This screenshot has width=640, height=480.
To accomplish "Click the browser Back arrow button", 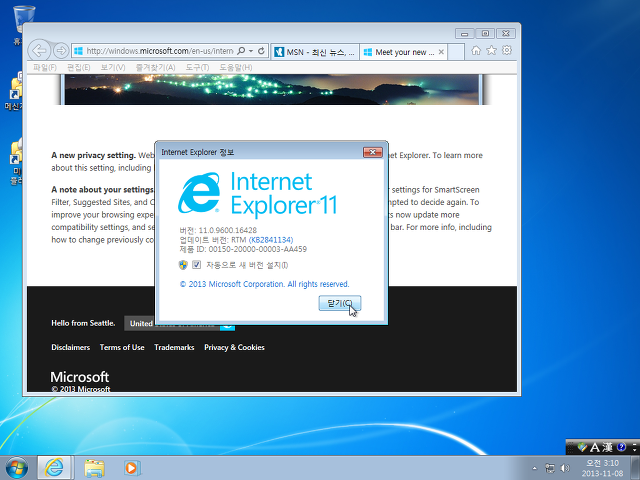I will coord(39,51).
